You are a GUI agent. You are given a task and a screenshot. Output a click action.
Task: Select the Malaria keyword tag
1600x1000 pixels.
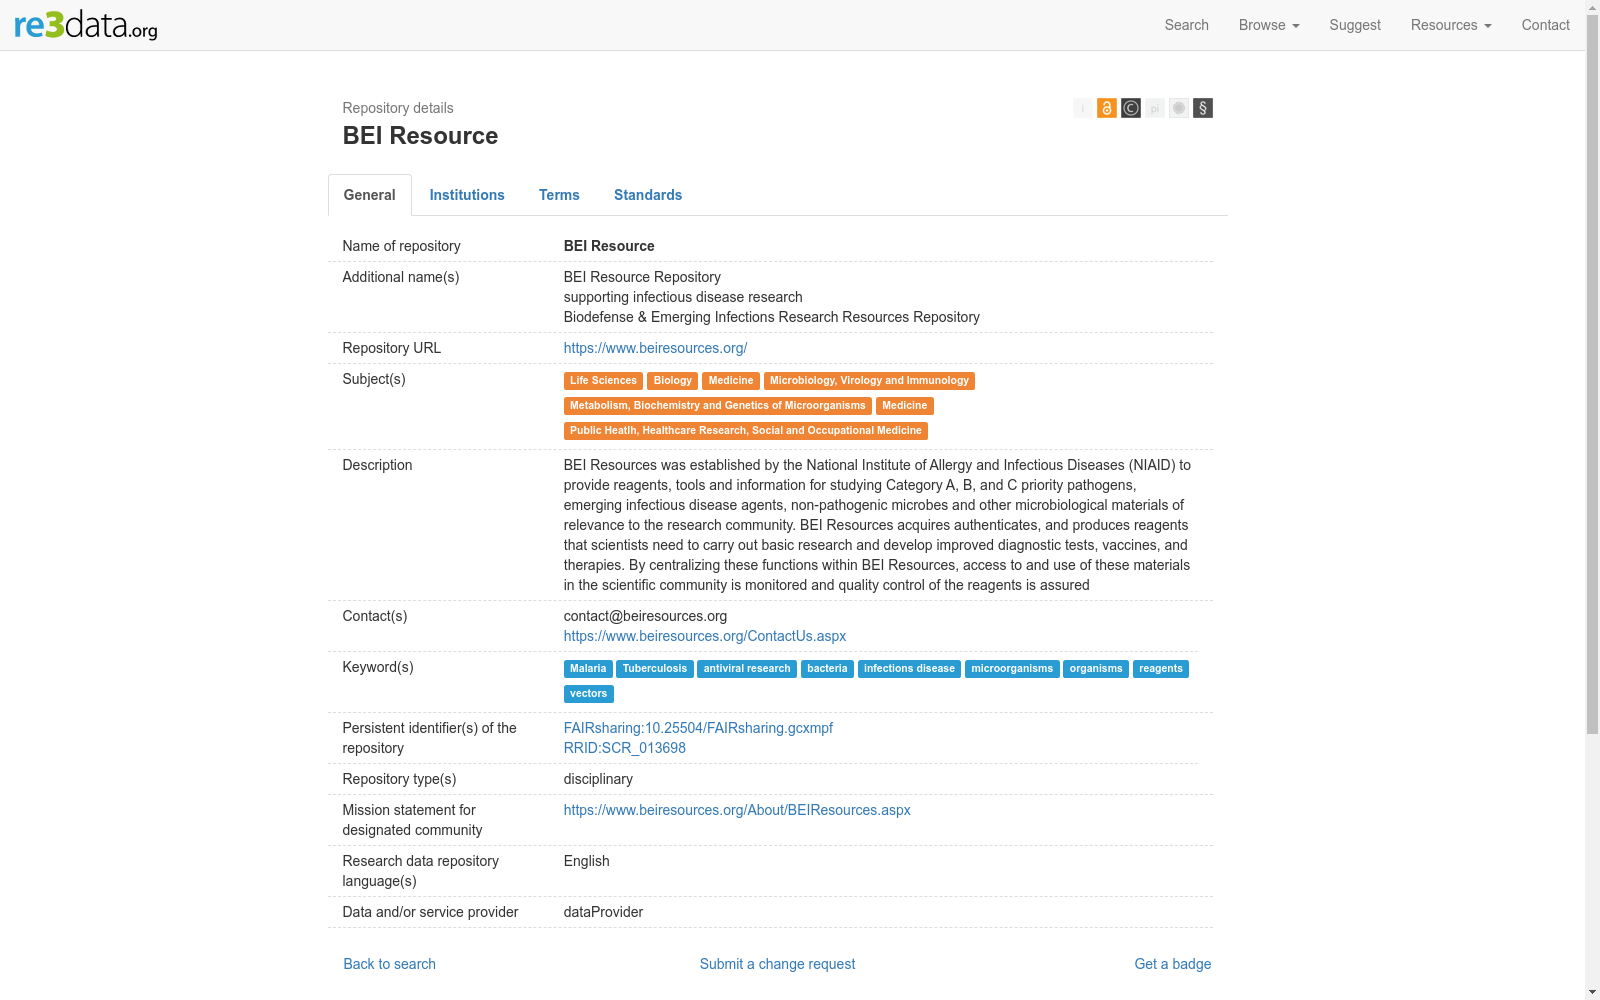coord(588,669)
